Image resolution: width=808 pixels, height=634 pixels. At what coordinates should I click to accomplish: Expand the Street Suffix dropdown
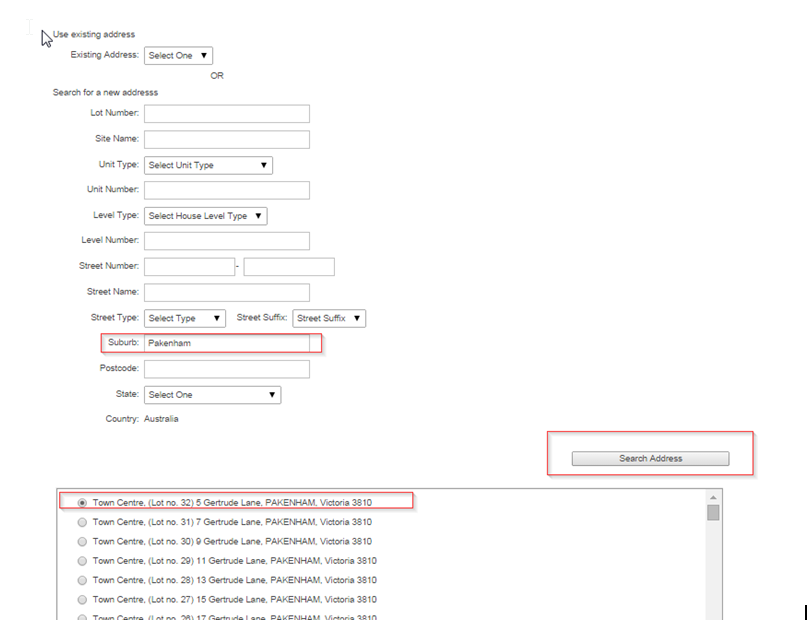point(329,318)
